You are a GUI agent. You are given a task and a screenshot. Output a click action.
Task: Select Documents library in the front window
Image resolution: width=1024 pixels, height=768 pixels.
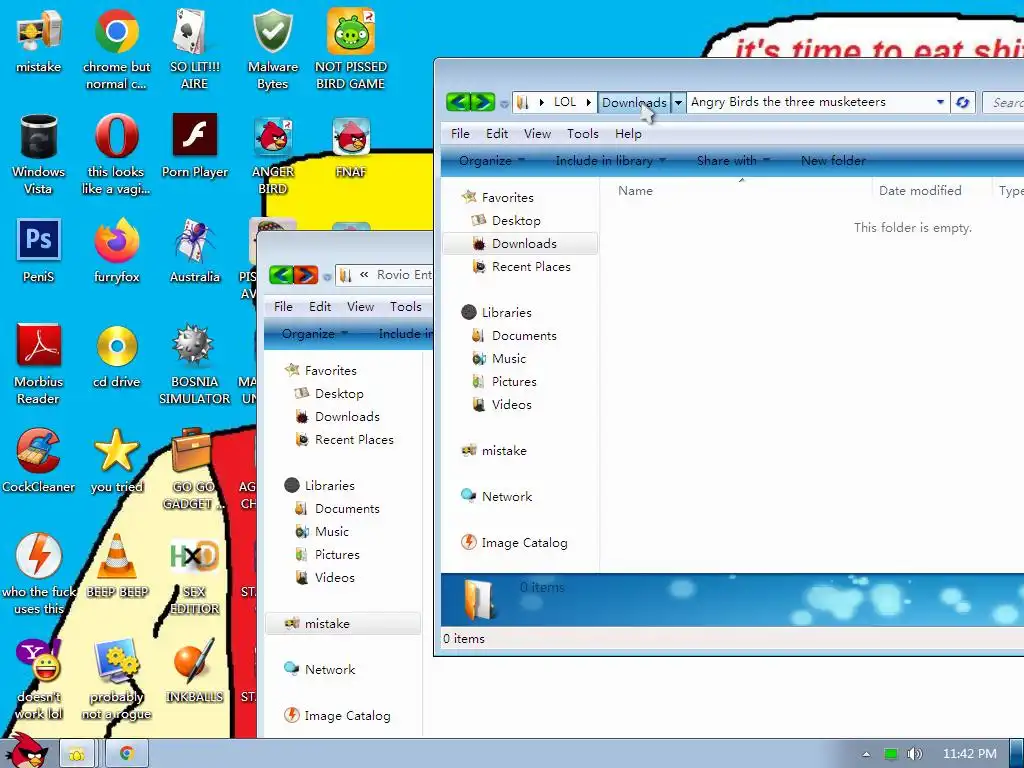click(x=514, y=336)
